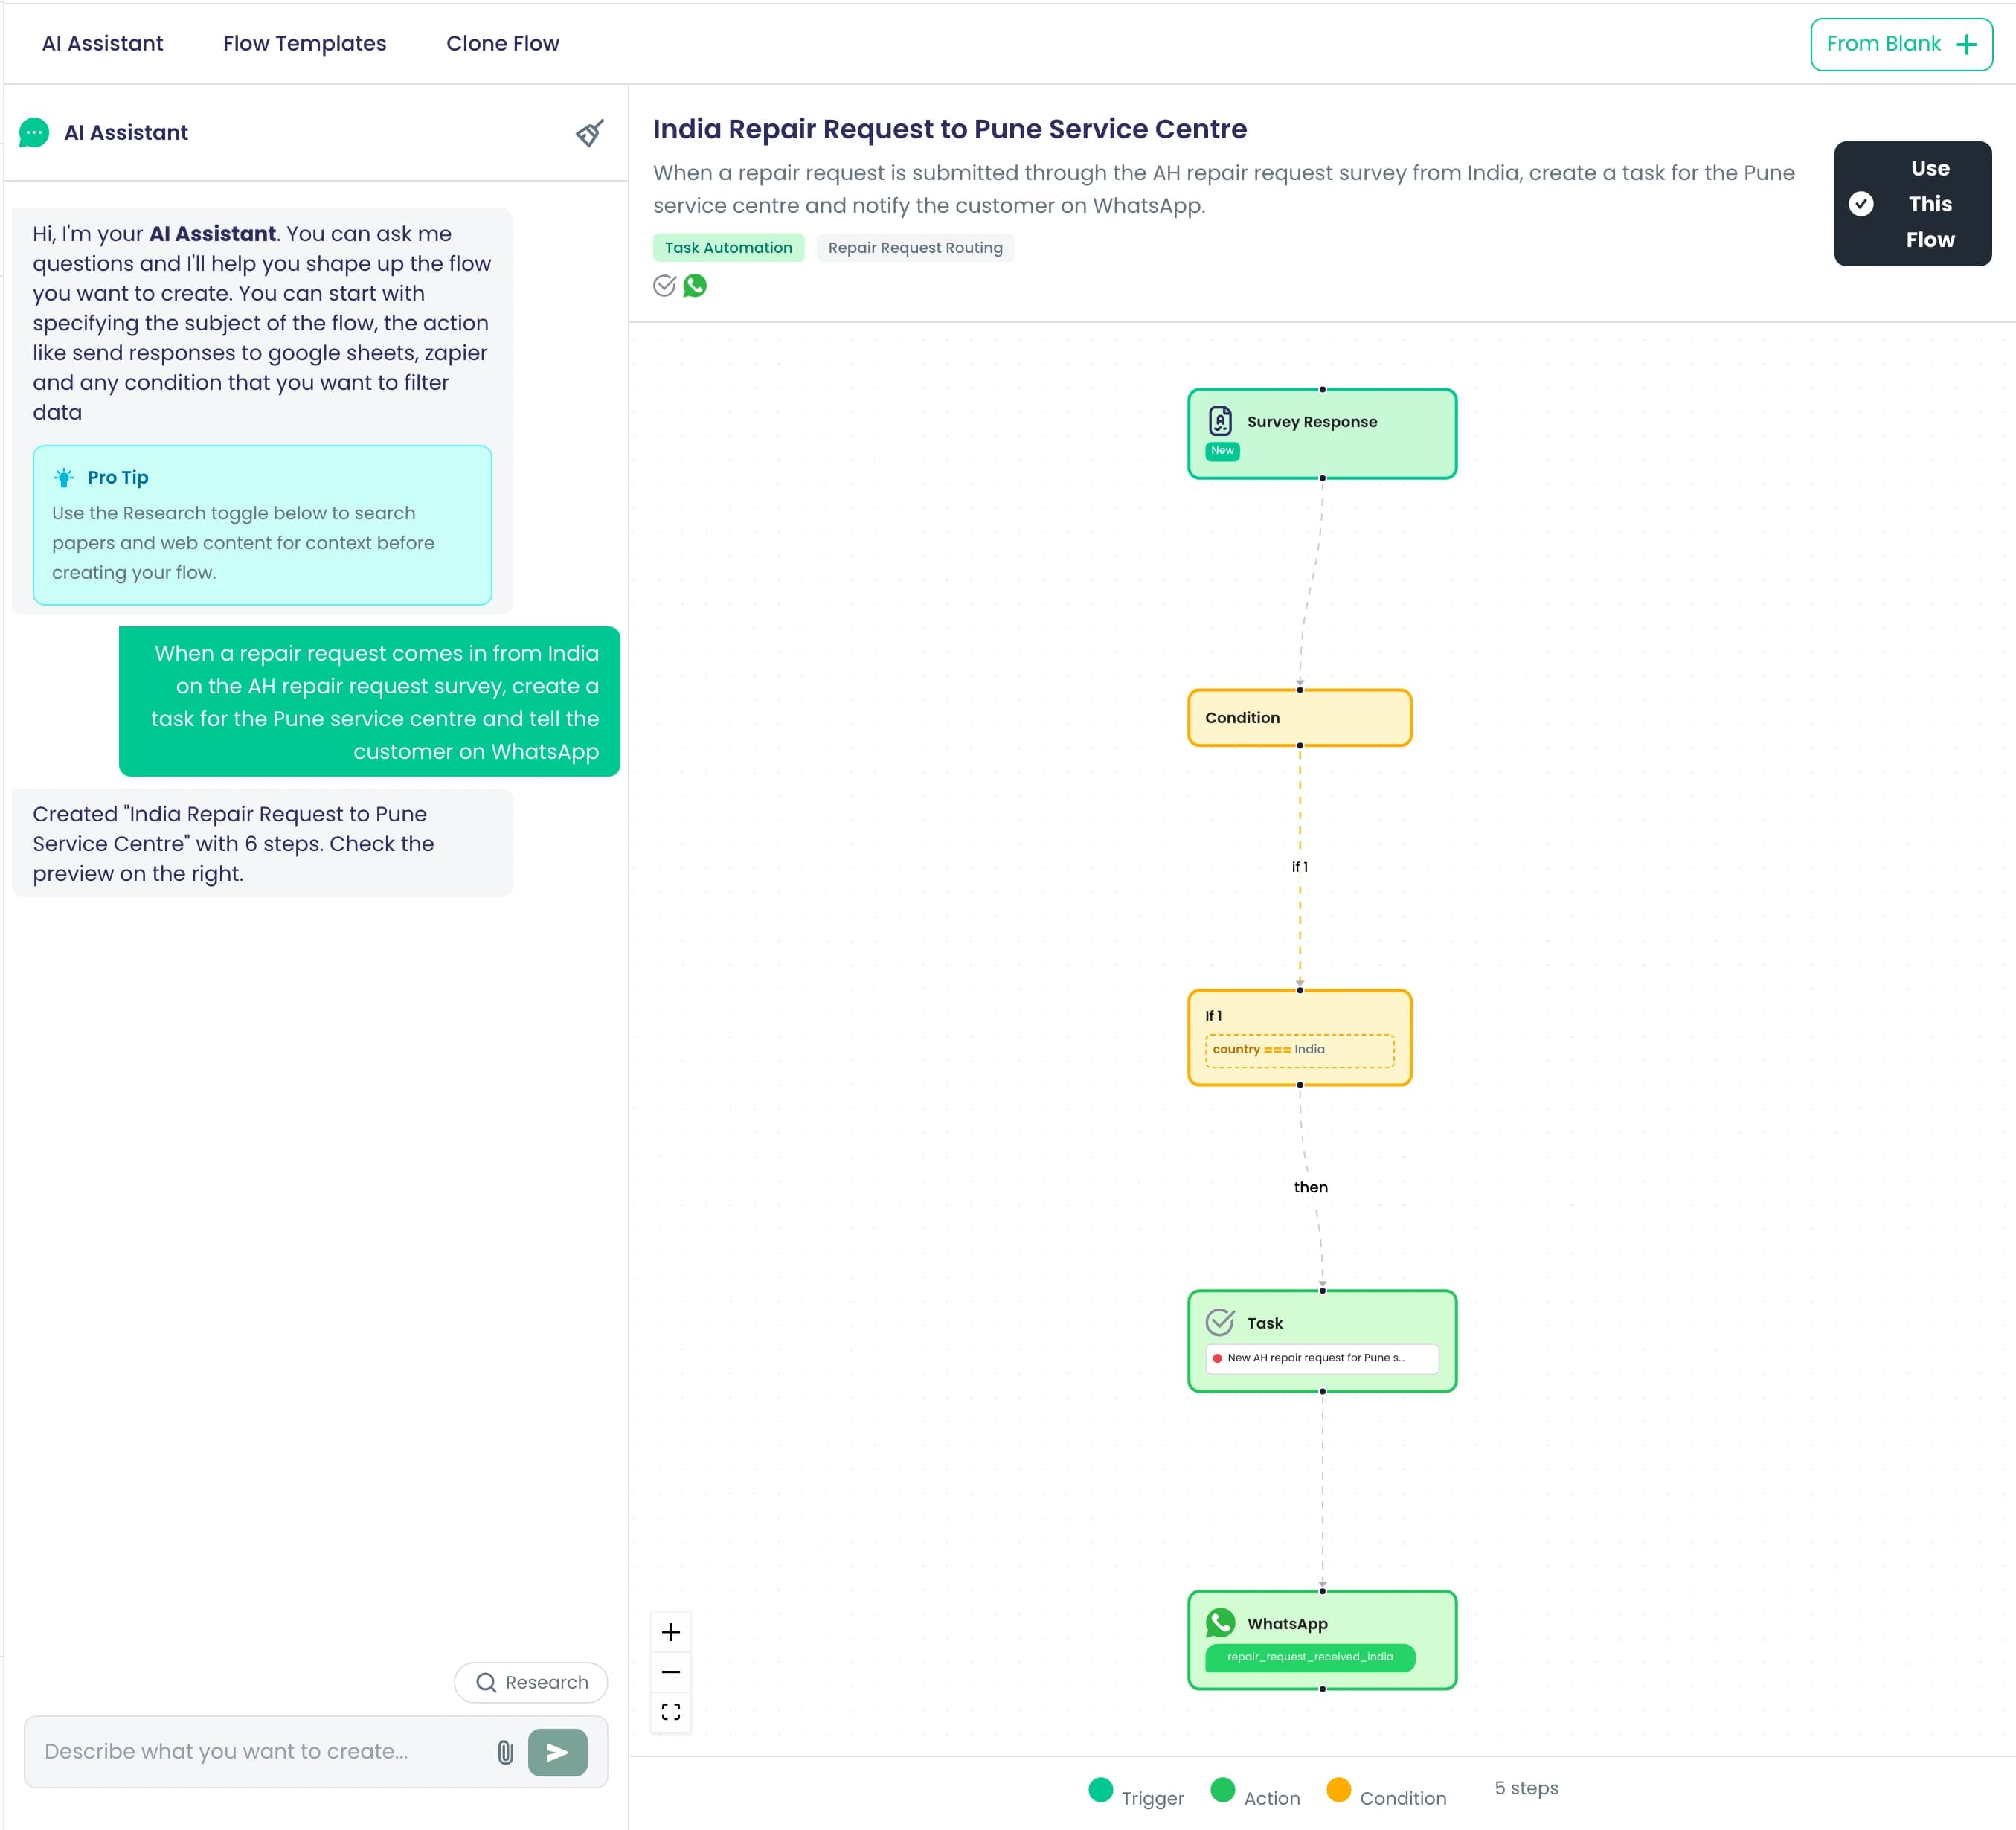Click the Survey Response node icon

coord(1220,421)
